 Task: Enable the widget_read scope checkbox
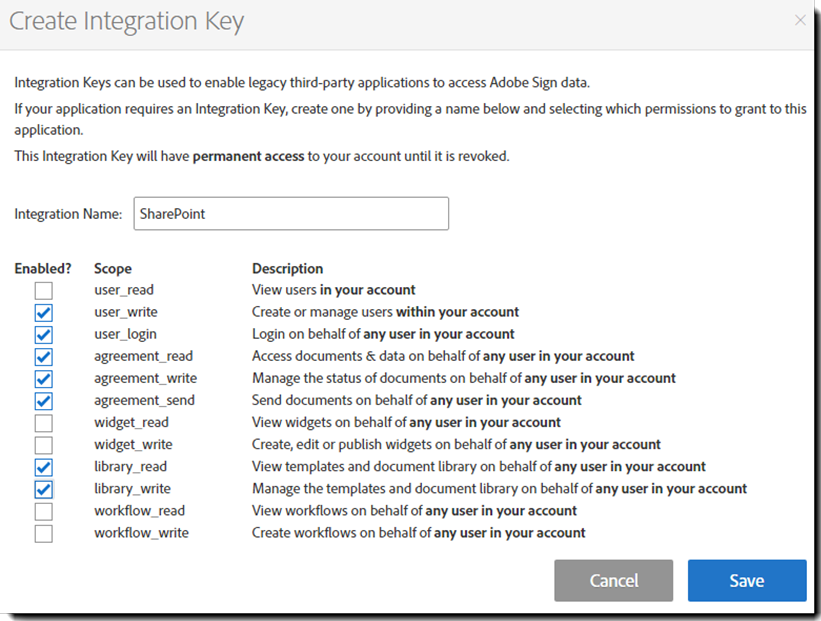tap(42, 422)
